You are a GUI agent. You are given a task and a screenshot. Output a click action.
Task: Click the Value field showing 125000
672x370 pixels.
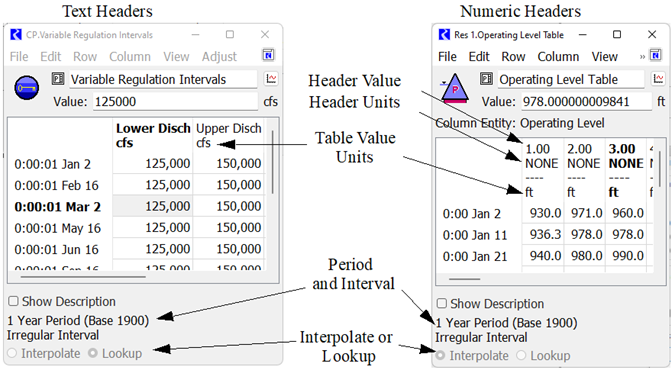point(175,102)
